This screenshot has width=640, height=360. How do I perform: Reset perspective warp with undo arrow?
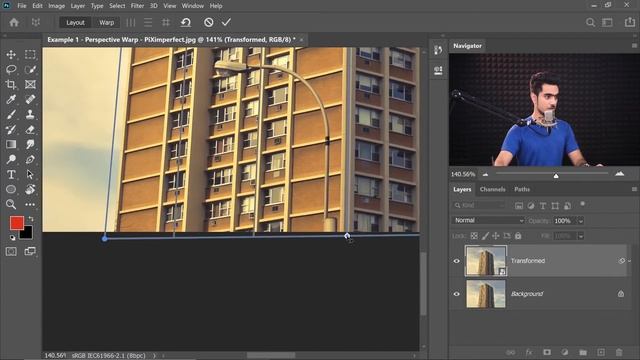pyautogui.click(x=186, y=22)
